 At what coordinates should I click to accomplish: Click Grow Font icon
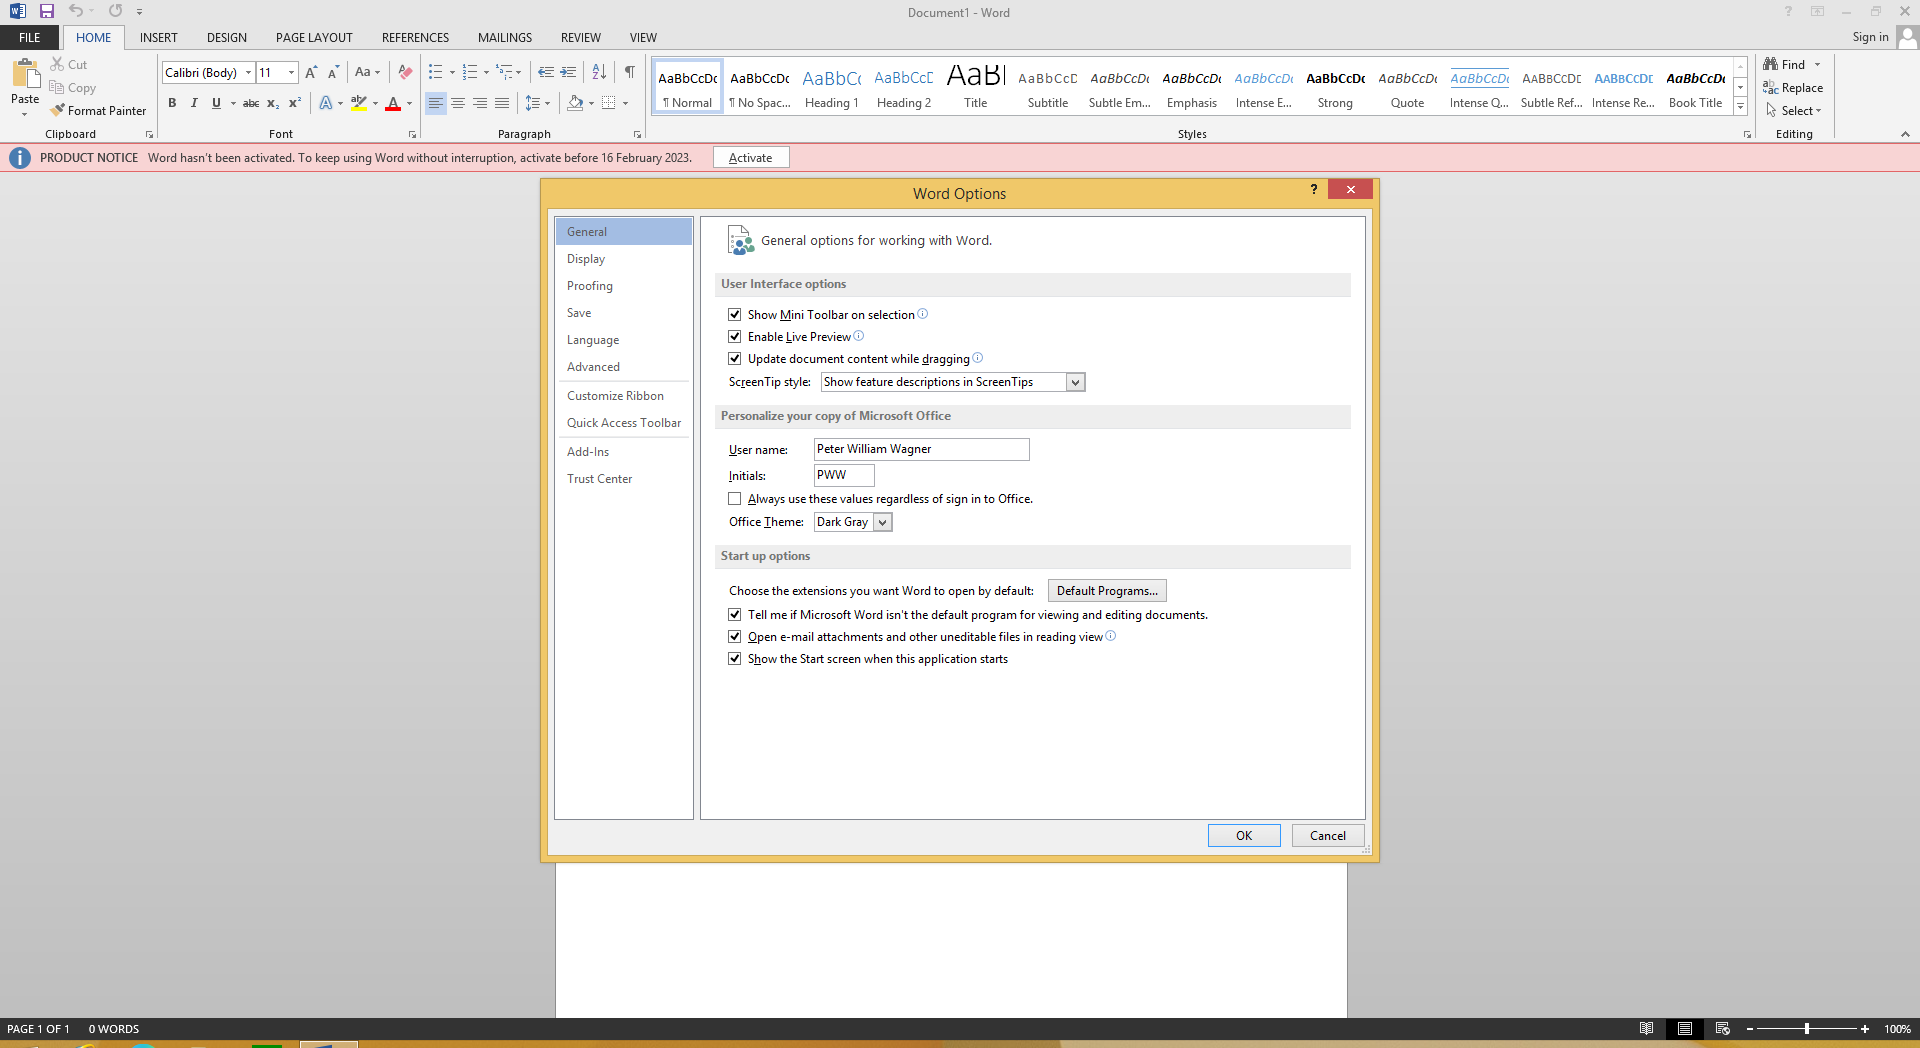pyautogui.click(x=311, y=72)
